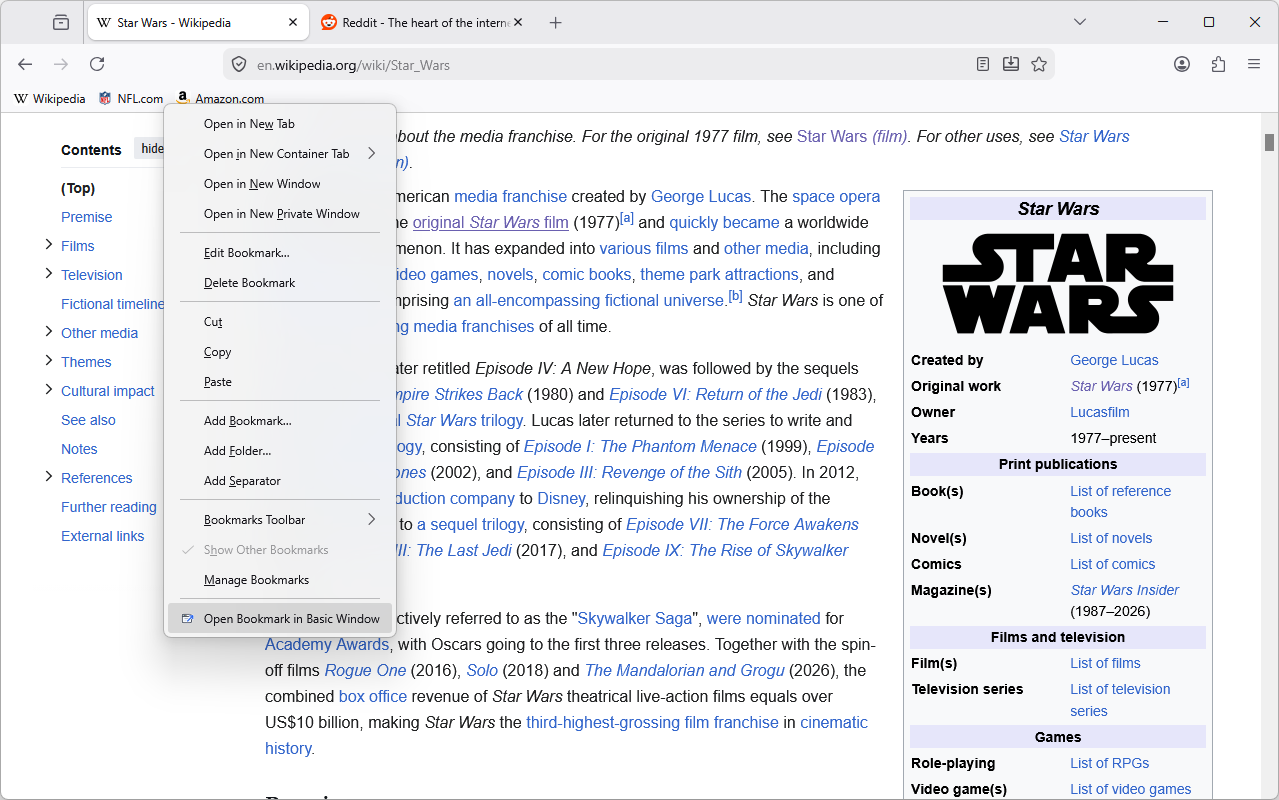Select Add Bookmark… entry
This screenshot has height=800, width=1279.
tap(280, 421)
